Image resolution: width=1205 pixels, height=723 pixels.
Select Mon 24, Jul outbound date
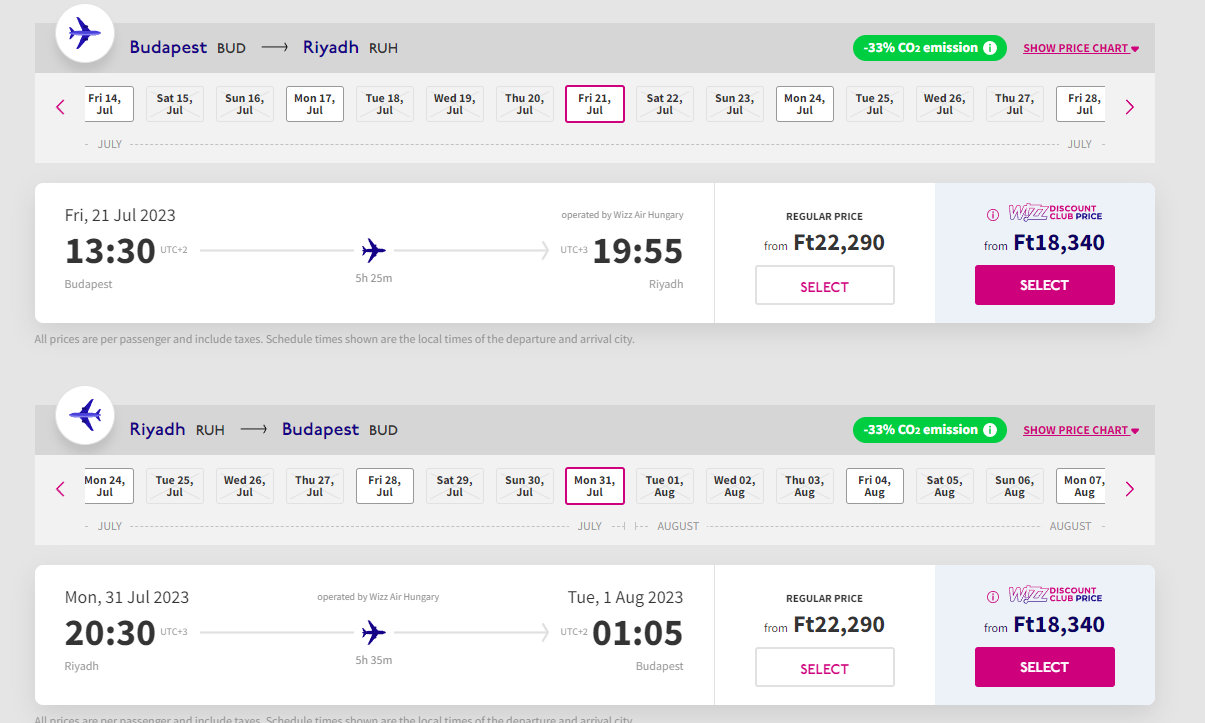pyautogui.click(x=805, y=104)
